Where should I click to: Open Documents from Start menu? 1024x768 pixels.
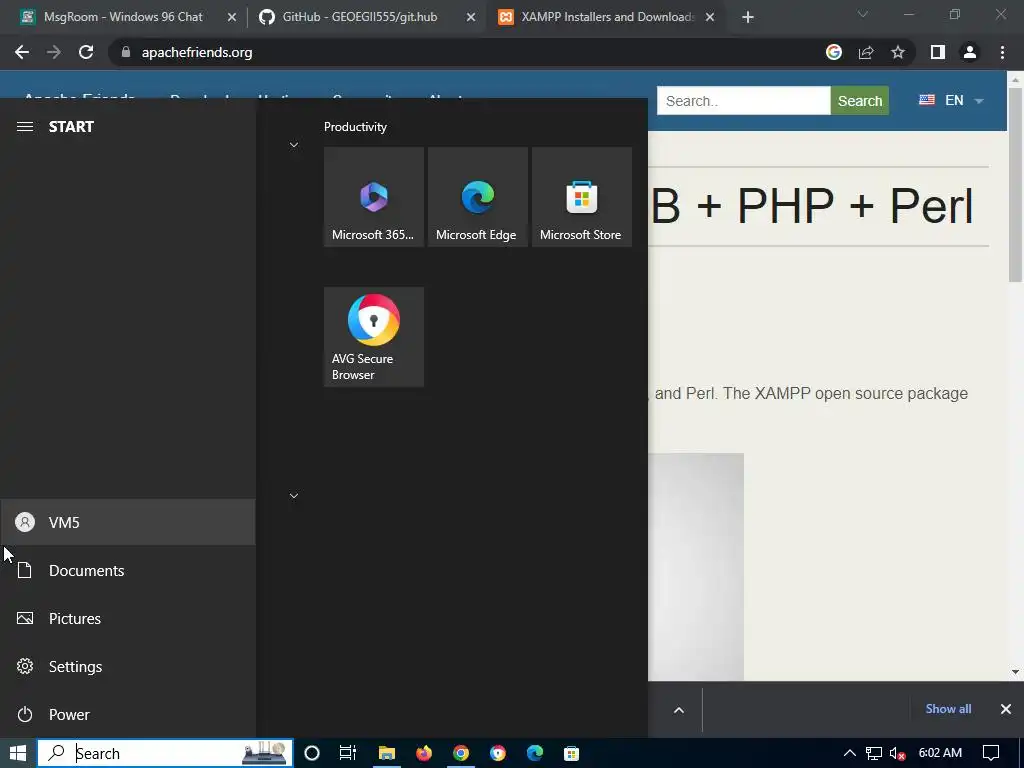point(128,571)
